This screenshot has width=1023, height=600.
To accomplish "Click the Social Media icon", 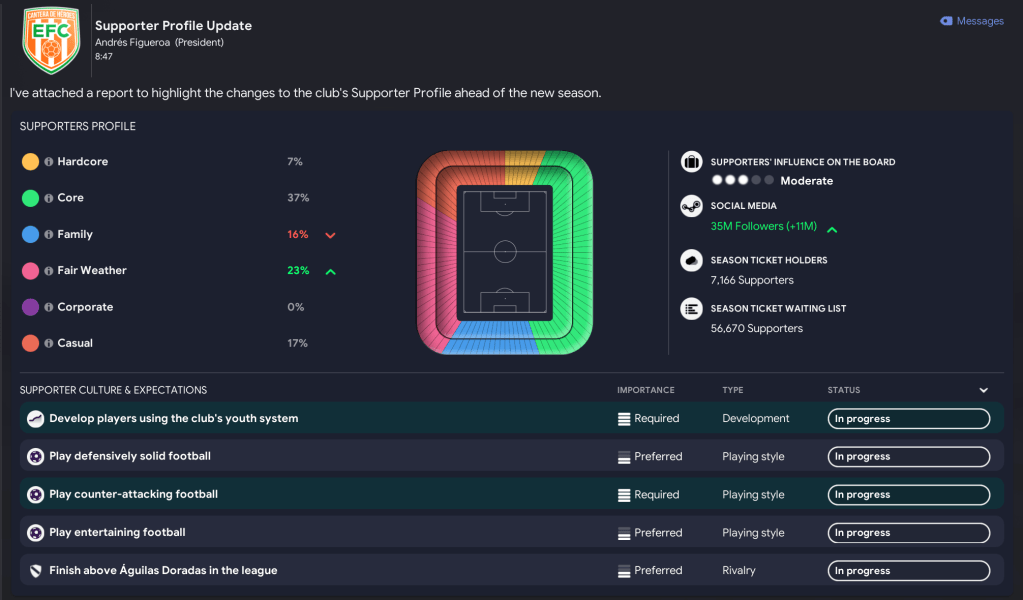I will (x=691, y=206).
